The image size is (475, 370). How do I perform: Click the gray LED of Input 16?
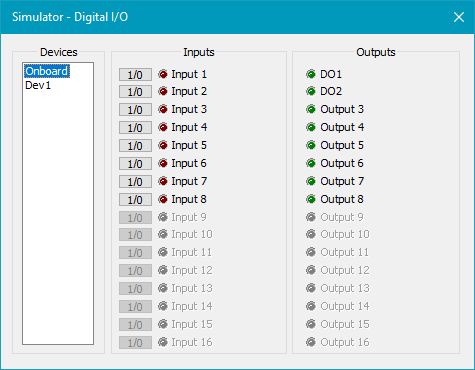tap(163, 342)
